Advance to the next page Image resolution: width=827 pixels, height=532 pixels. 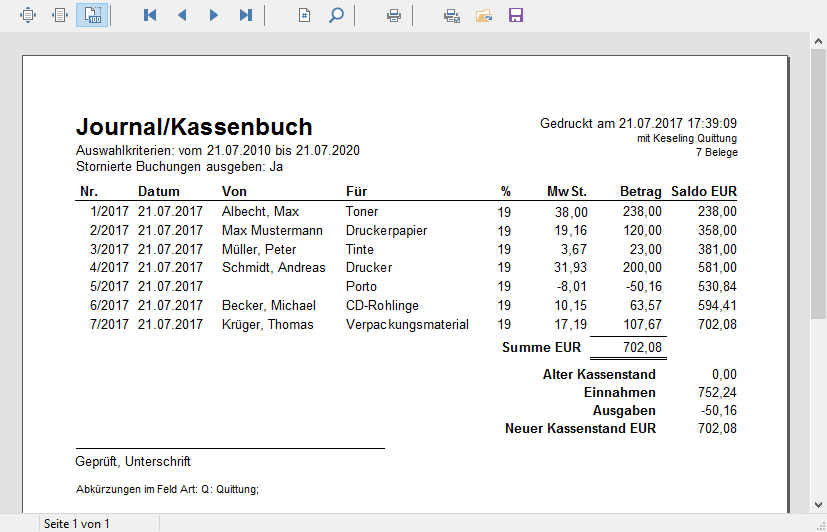[x=213, y=15]
